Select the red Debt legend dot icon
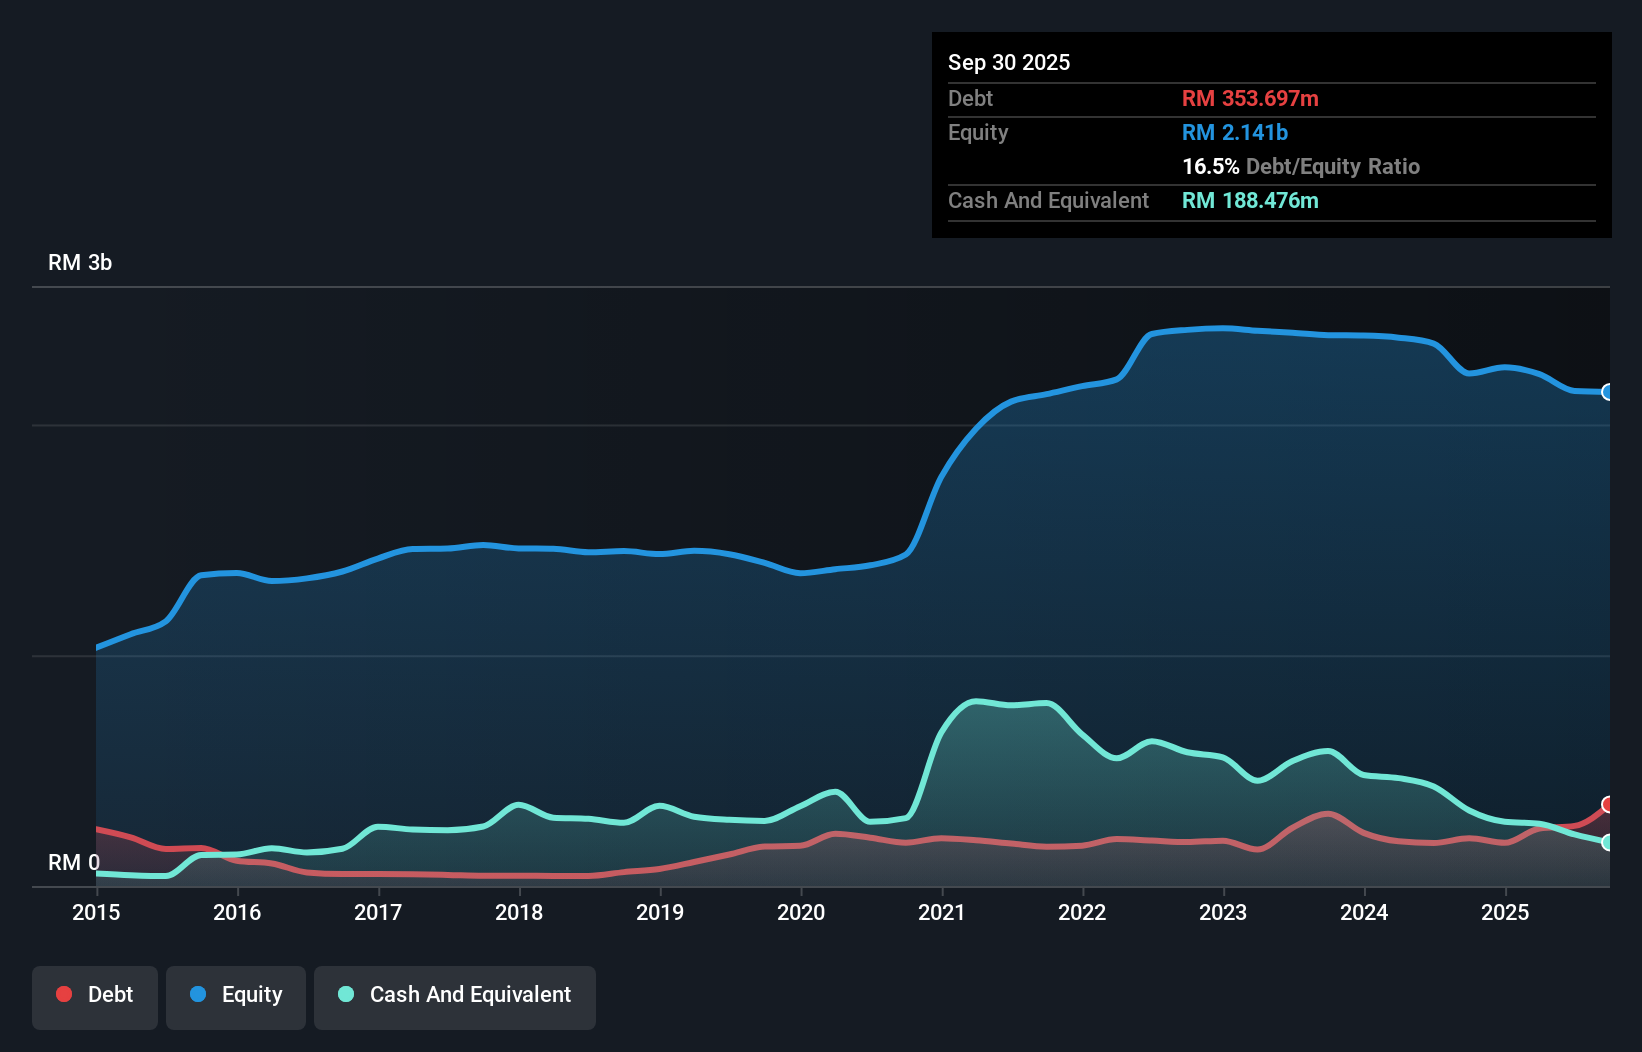Image resolution: width=1642 pixels, height=1052 pixels. tap(63, 994)
